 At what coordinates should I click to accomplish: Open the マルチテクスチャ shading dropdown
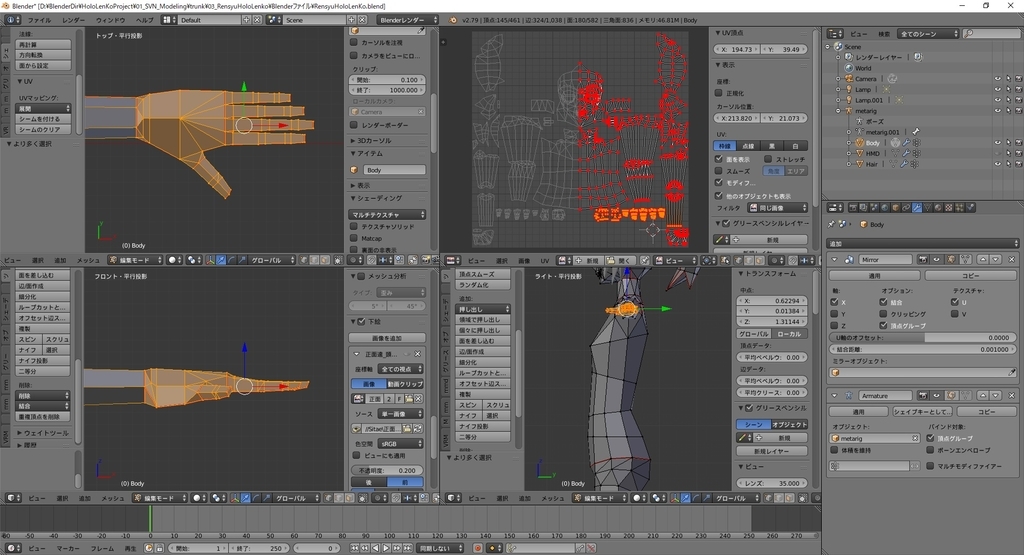coord(387,214)
